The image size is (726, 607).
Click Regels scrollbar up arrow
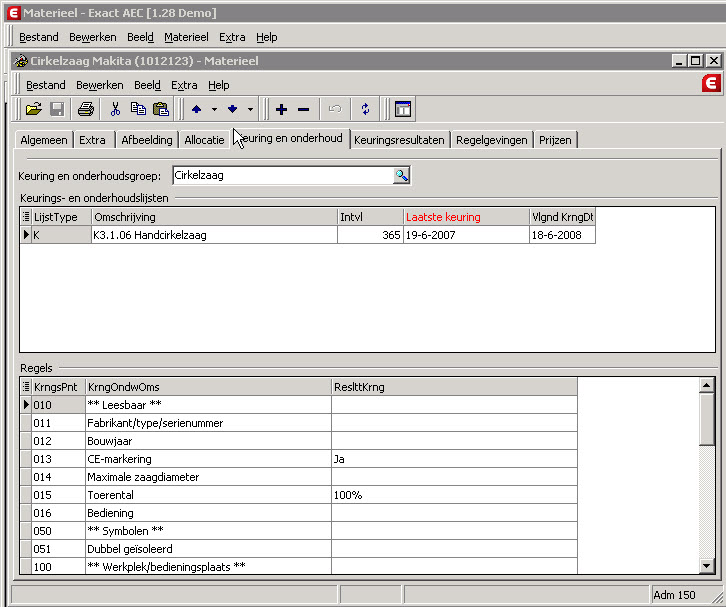click(x=707, y=385)
